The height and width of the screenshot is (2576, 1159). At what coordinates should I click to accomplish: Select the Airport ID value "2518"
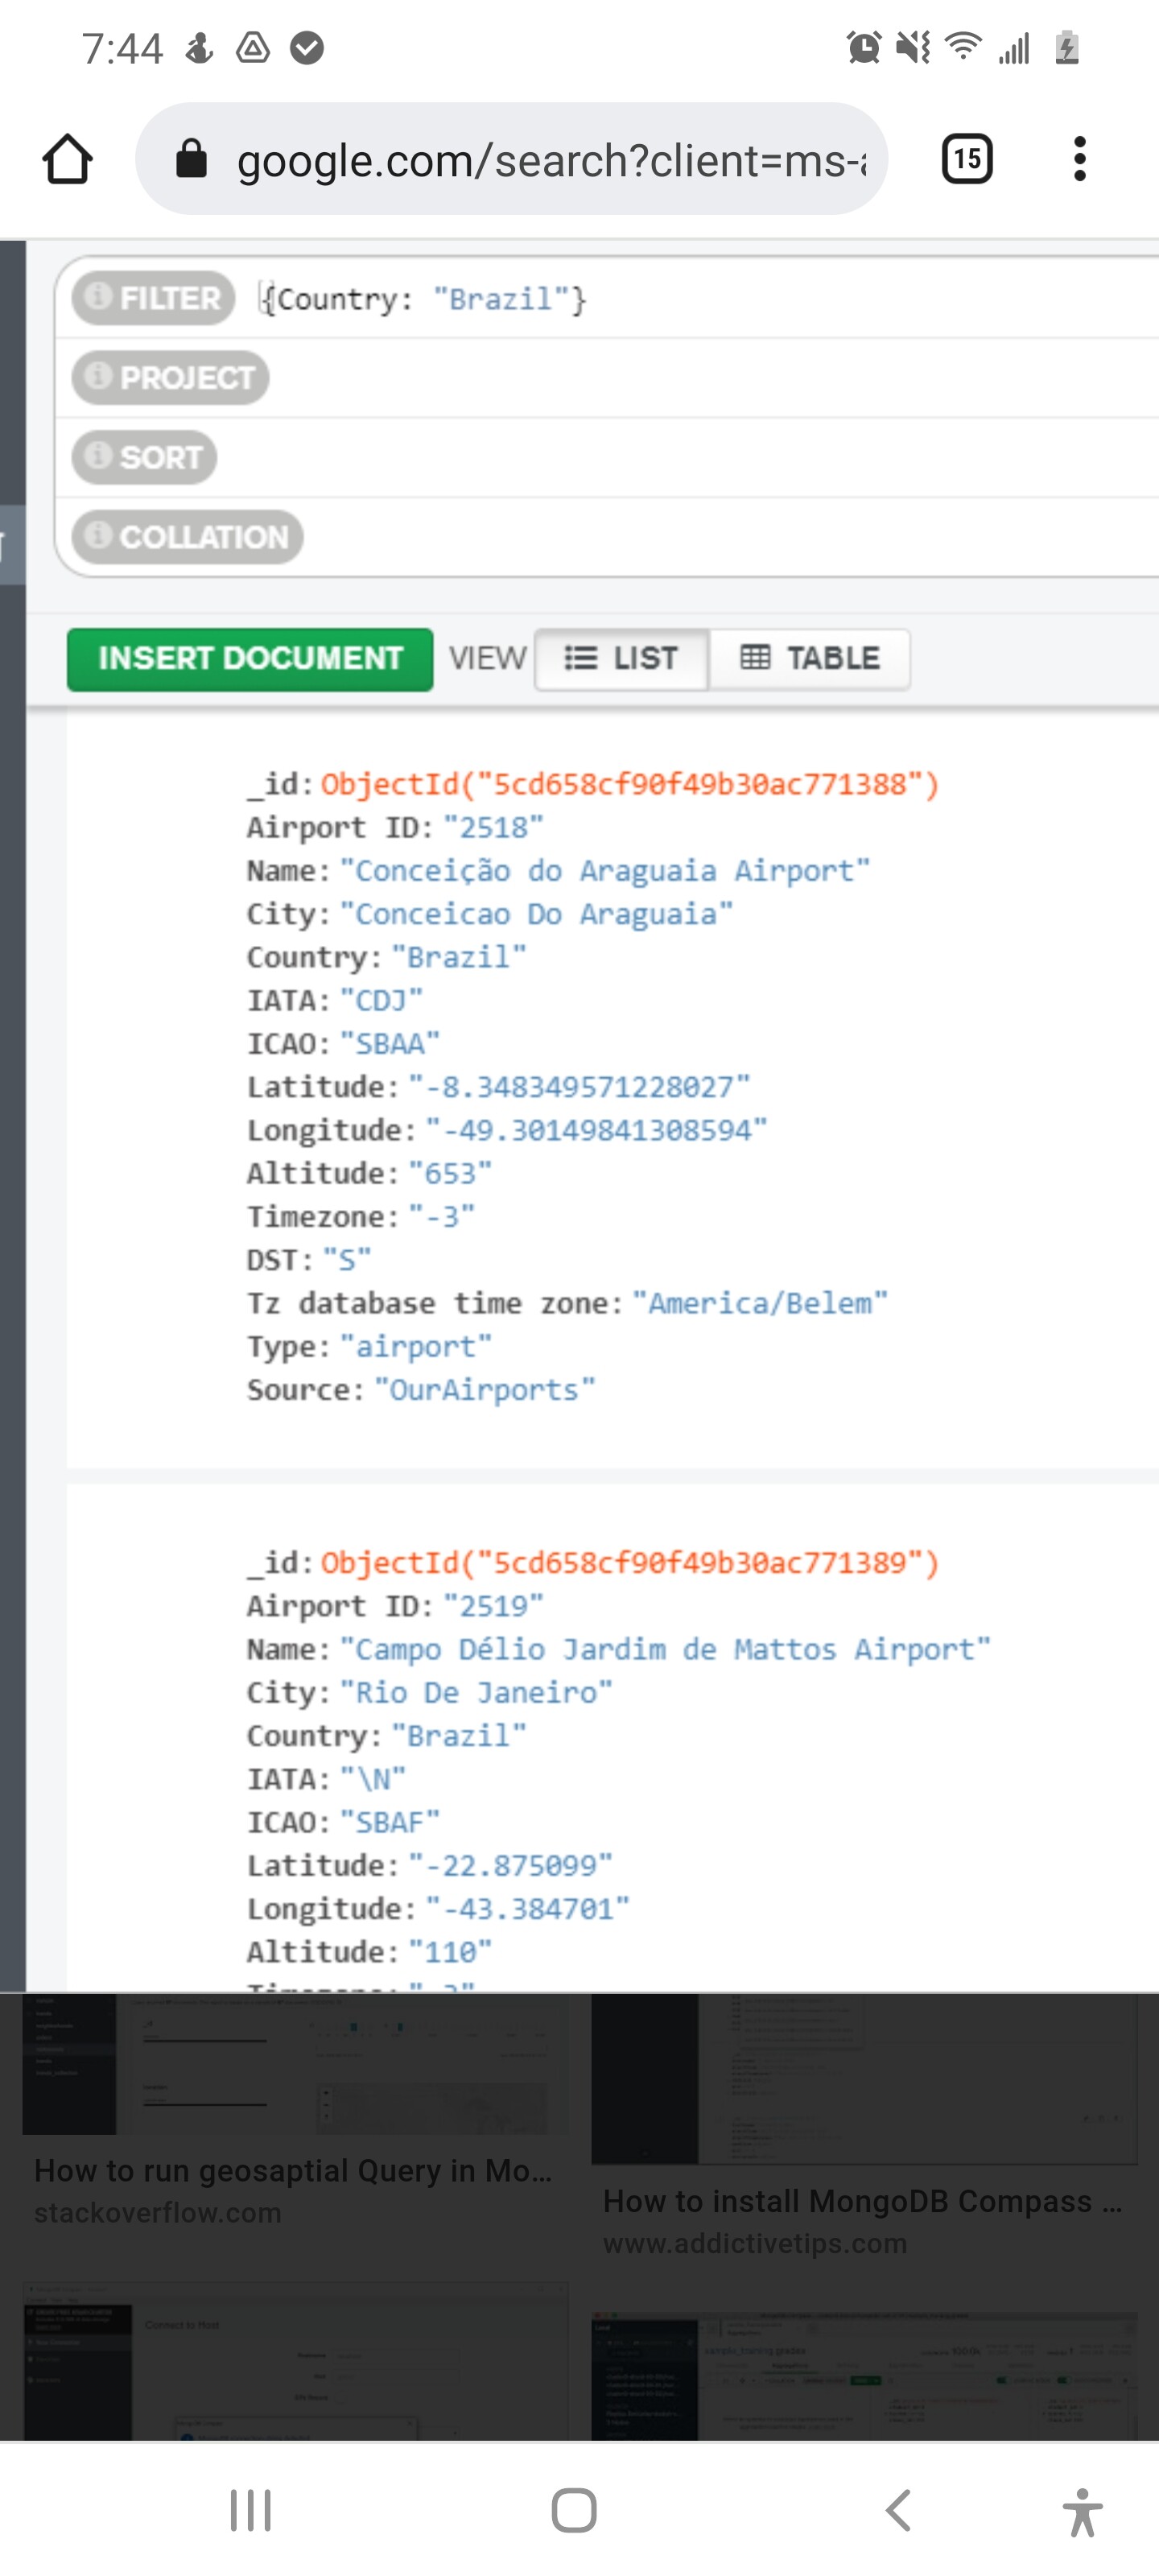click(493, 828)
